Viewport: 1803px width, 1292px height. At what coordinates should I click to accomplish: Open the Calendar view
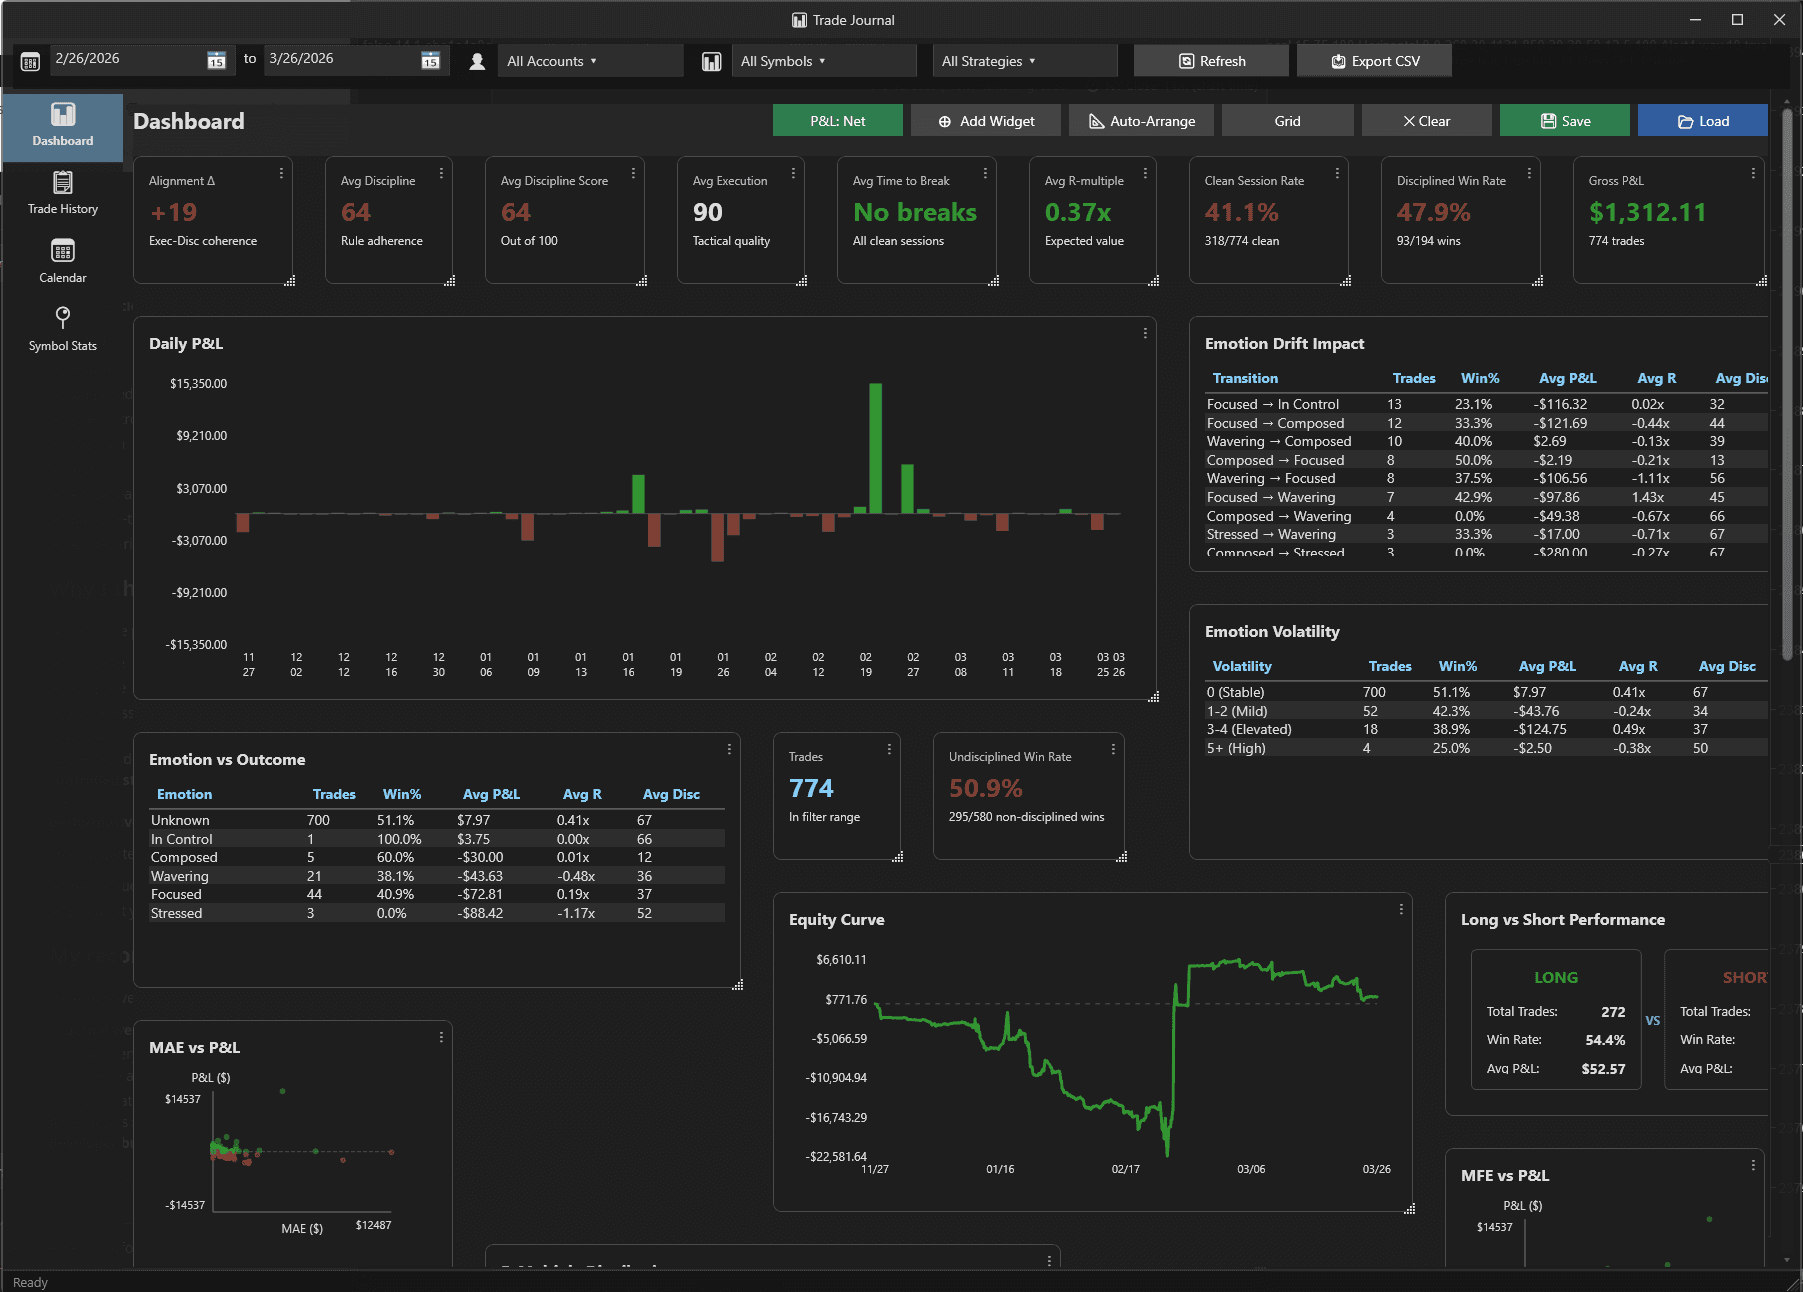(x=62, y=261)
